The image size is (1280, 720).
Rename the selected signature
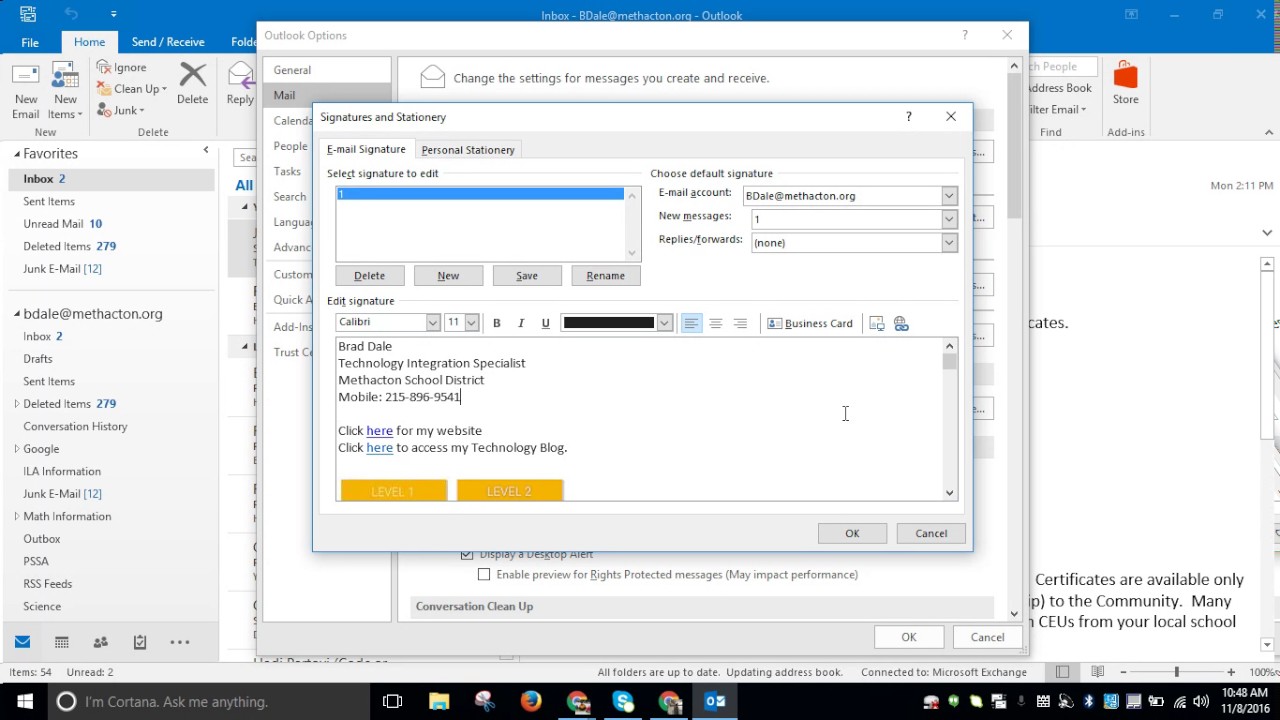pyautogui.click(x=605, y=276)
